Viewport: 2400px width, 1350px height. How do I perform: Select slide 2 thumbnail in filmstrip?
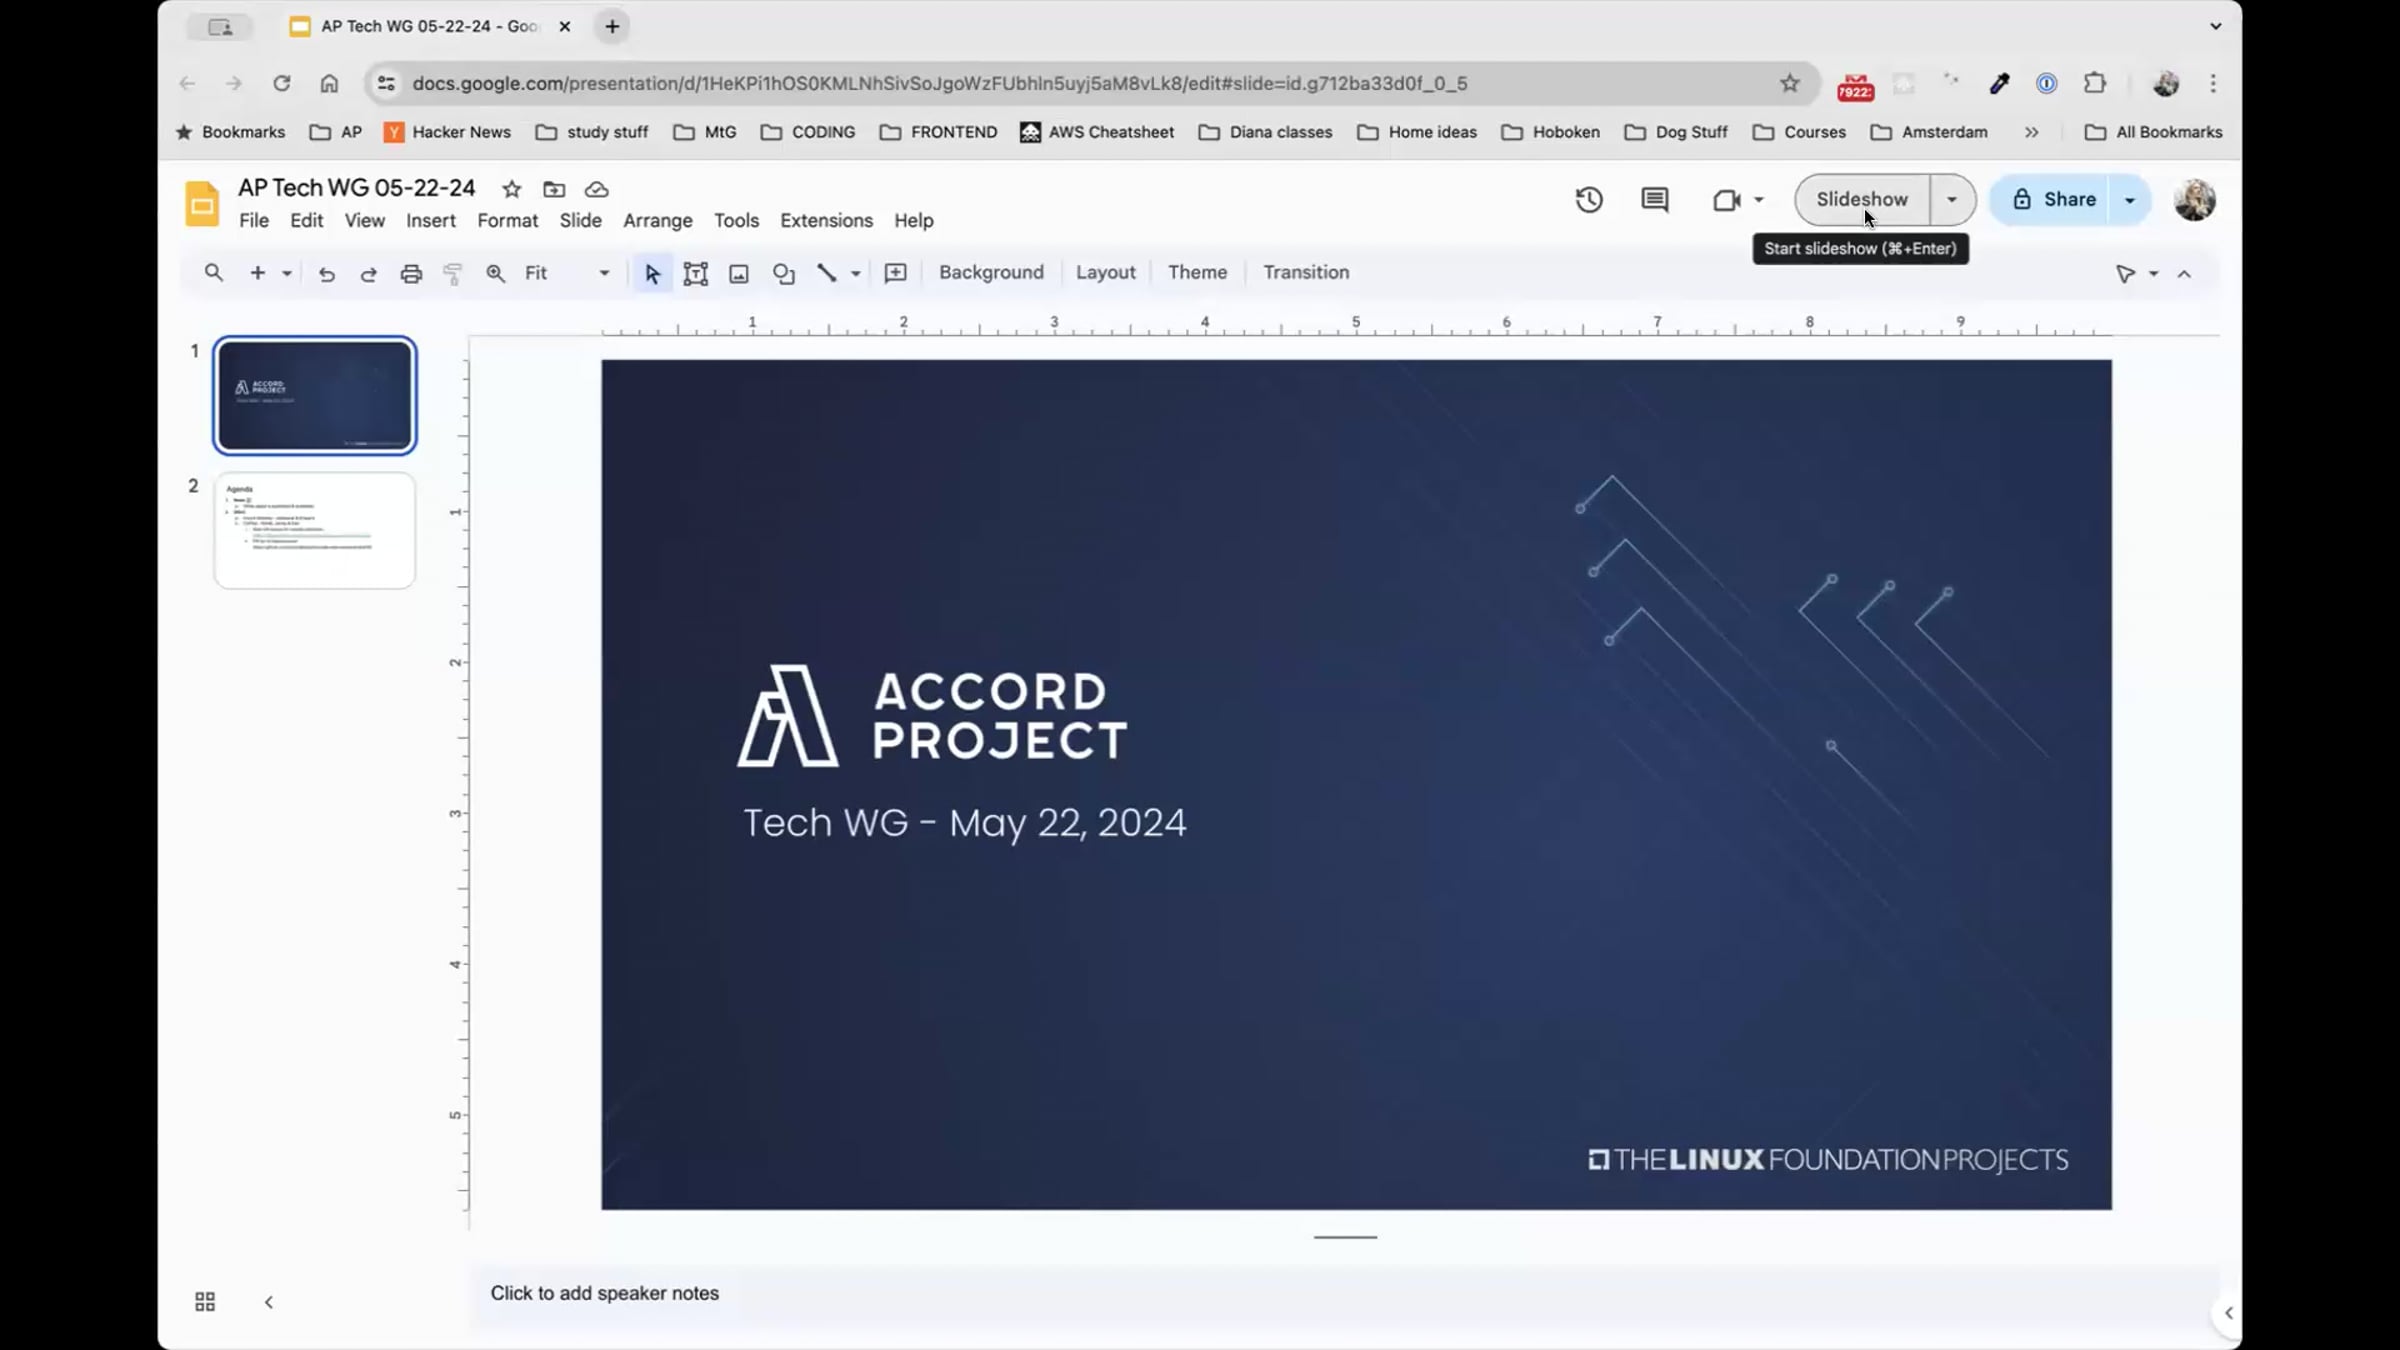click(314, 530)
